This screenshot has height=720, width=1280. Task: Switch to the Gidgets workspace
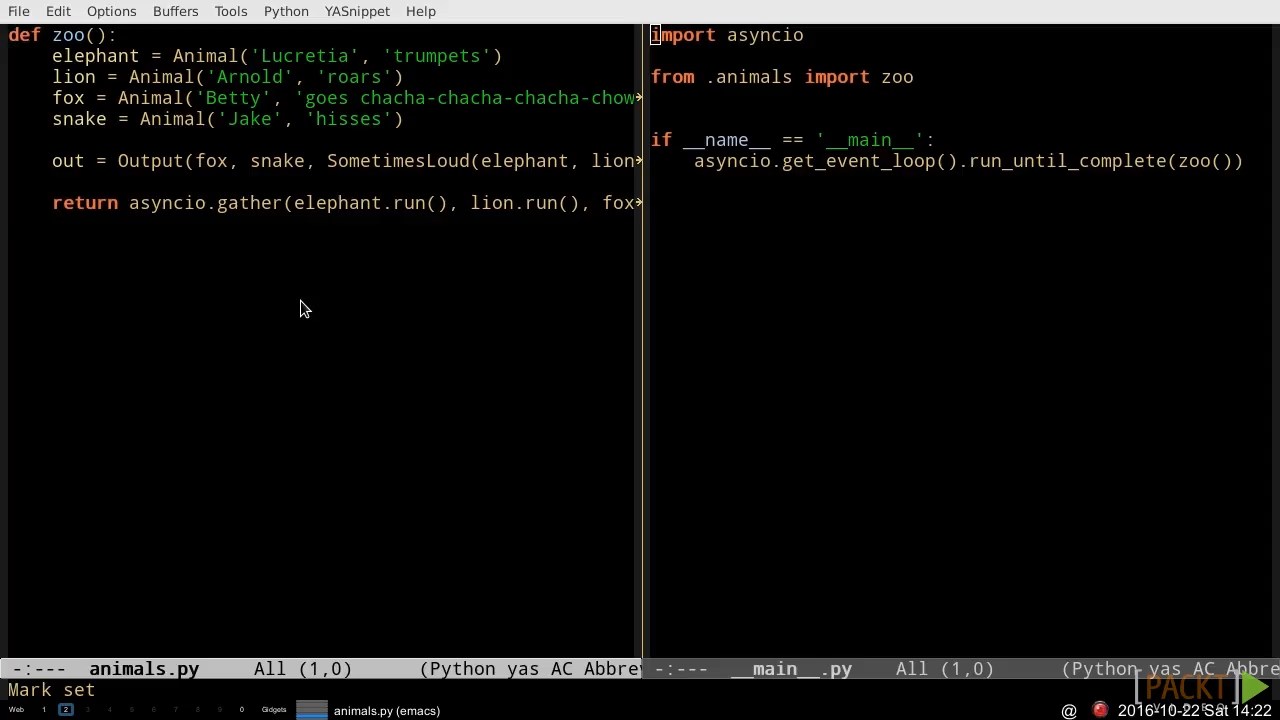coord(274,710)
